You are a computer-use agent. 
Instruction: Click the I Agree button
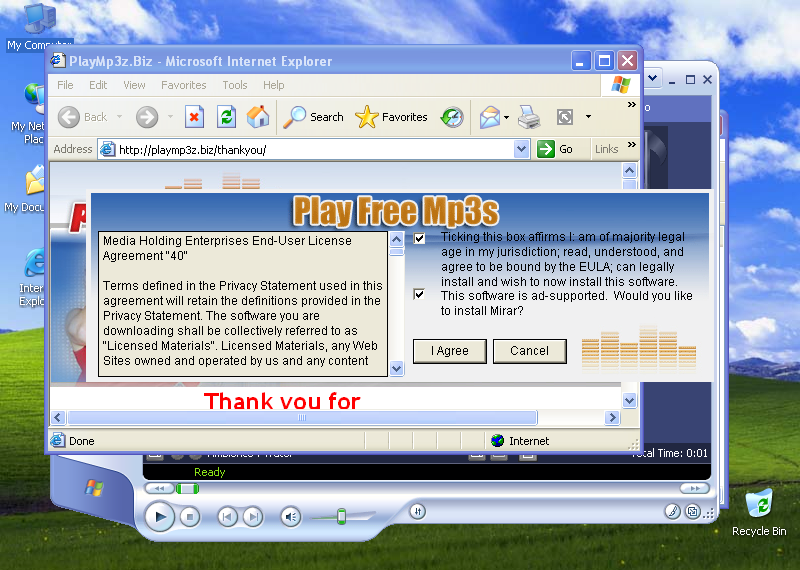tap(449, 351)
